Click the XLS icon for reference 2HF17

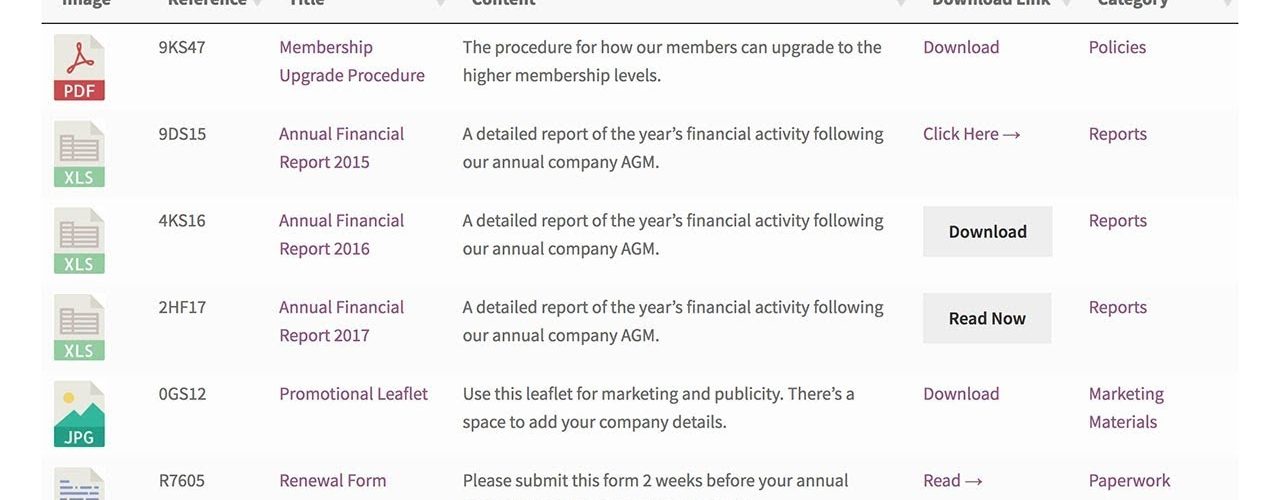79,328
